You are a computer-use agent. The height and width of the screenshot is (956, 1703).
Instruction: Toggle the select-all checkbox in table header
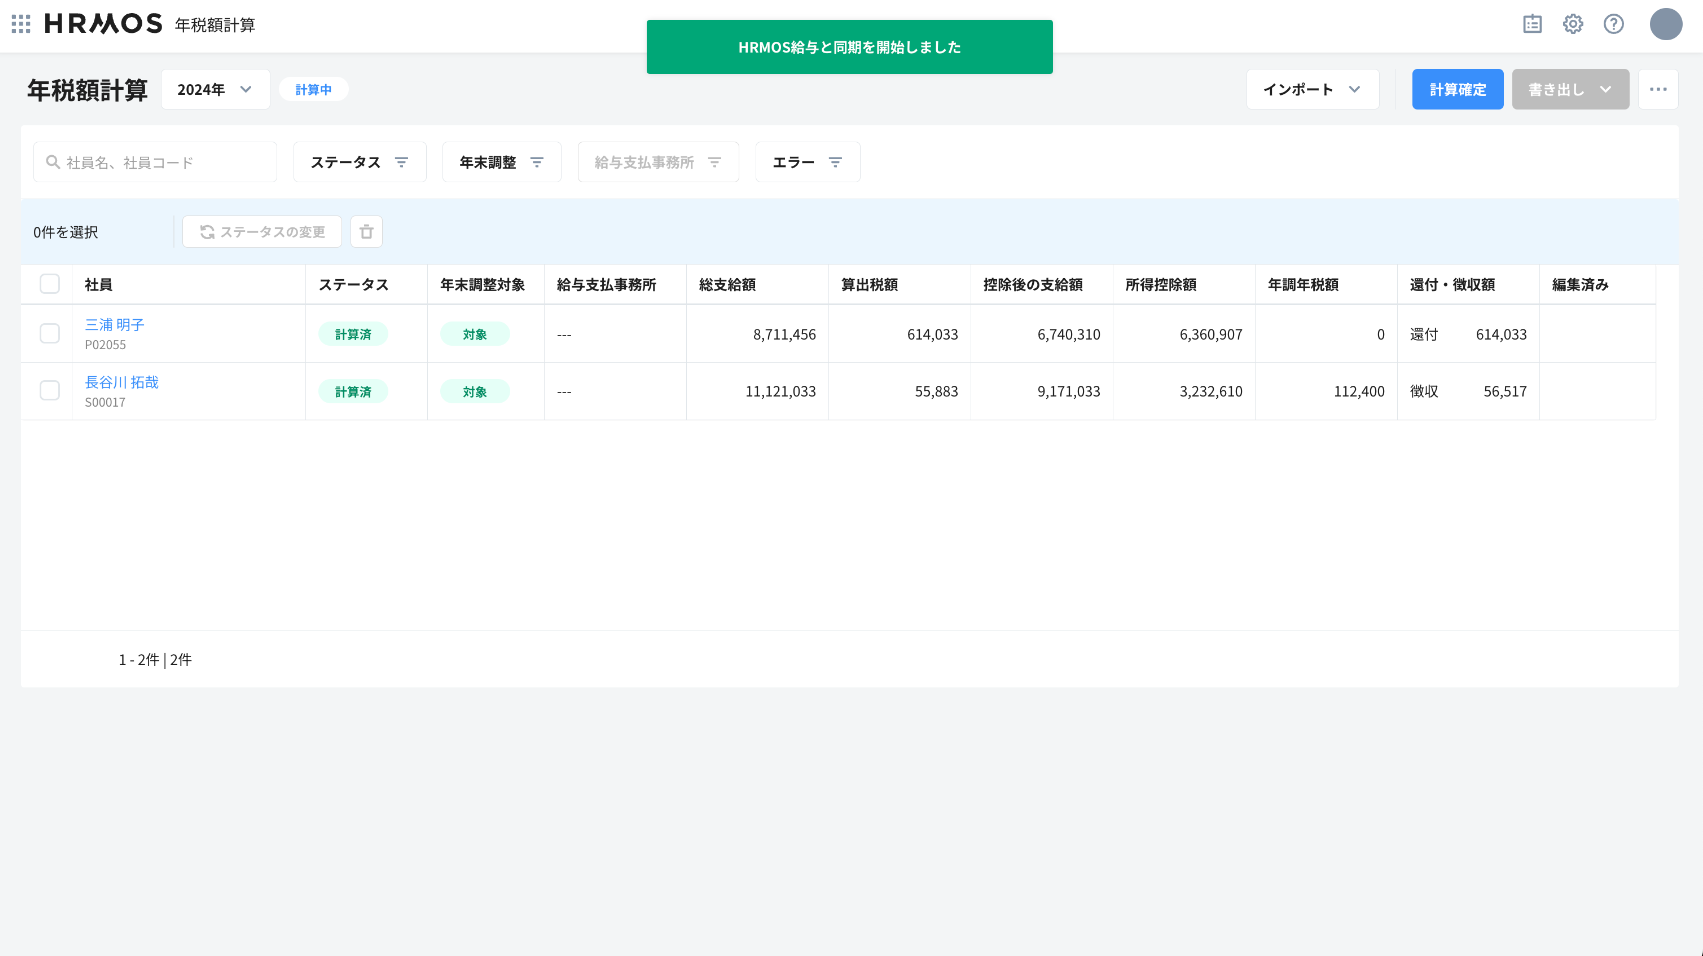coord(49,284)
